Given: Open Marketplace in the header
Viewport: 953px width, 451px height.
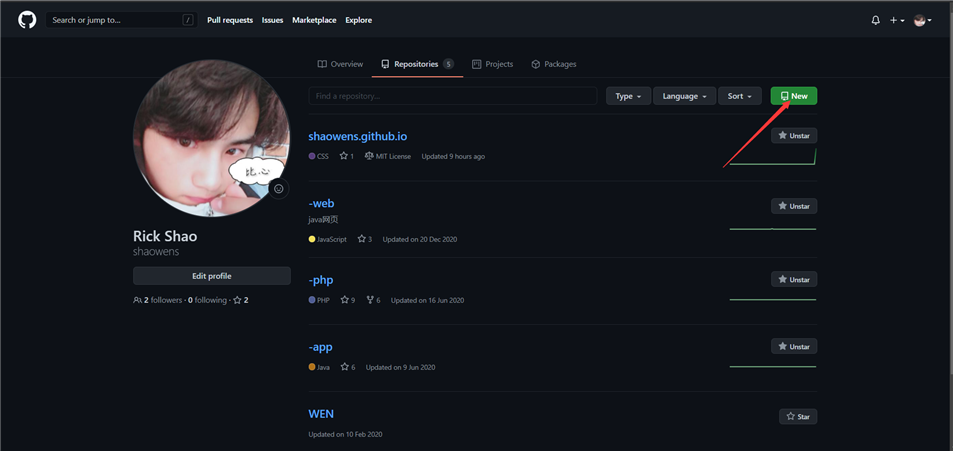Looking at the screenshot, I should (314, 20).
